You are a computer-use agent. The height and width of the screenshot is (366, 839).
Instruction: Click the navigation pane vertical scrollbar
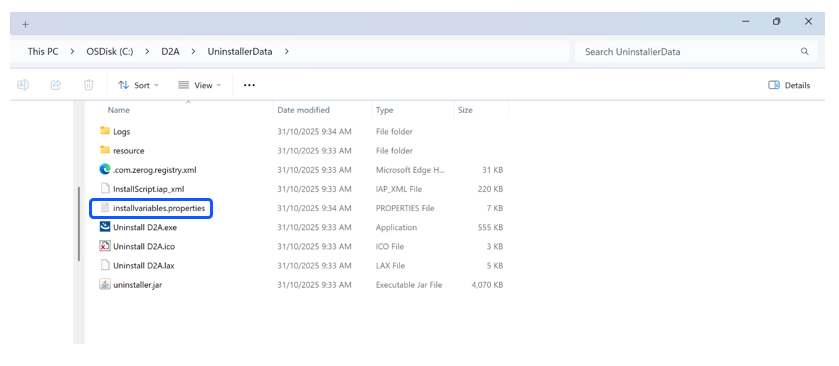click(79, 223)
